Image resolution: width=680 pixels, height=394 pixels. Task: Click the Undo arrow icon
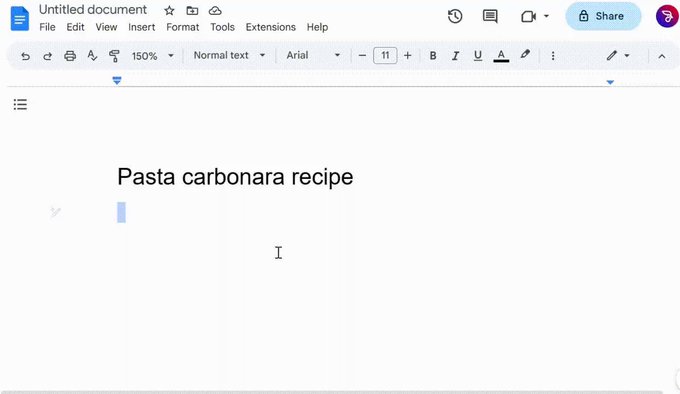pyautogui.click(x=25, y=56)
